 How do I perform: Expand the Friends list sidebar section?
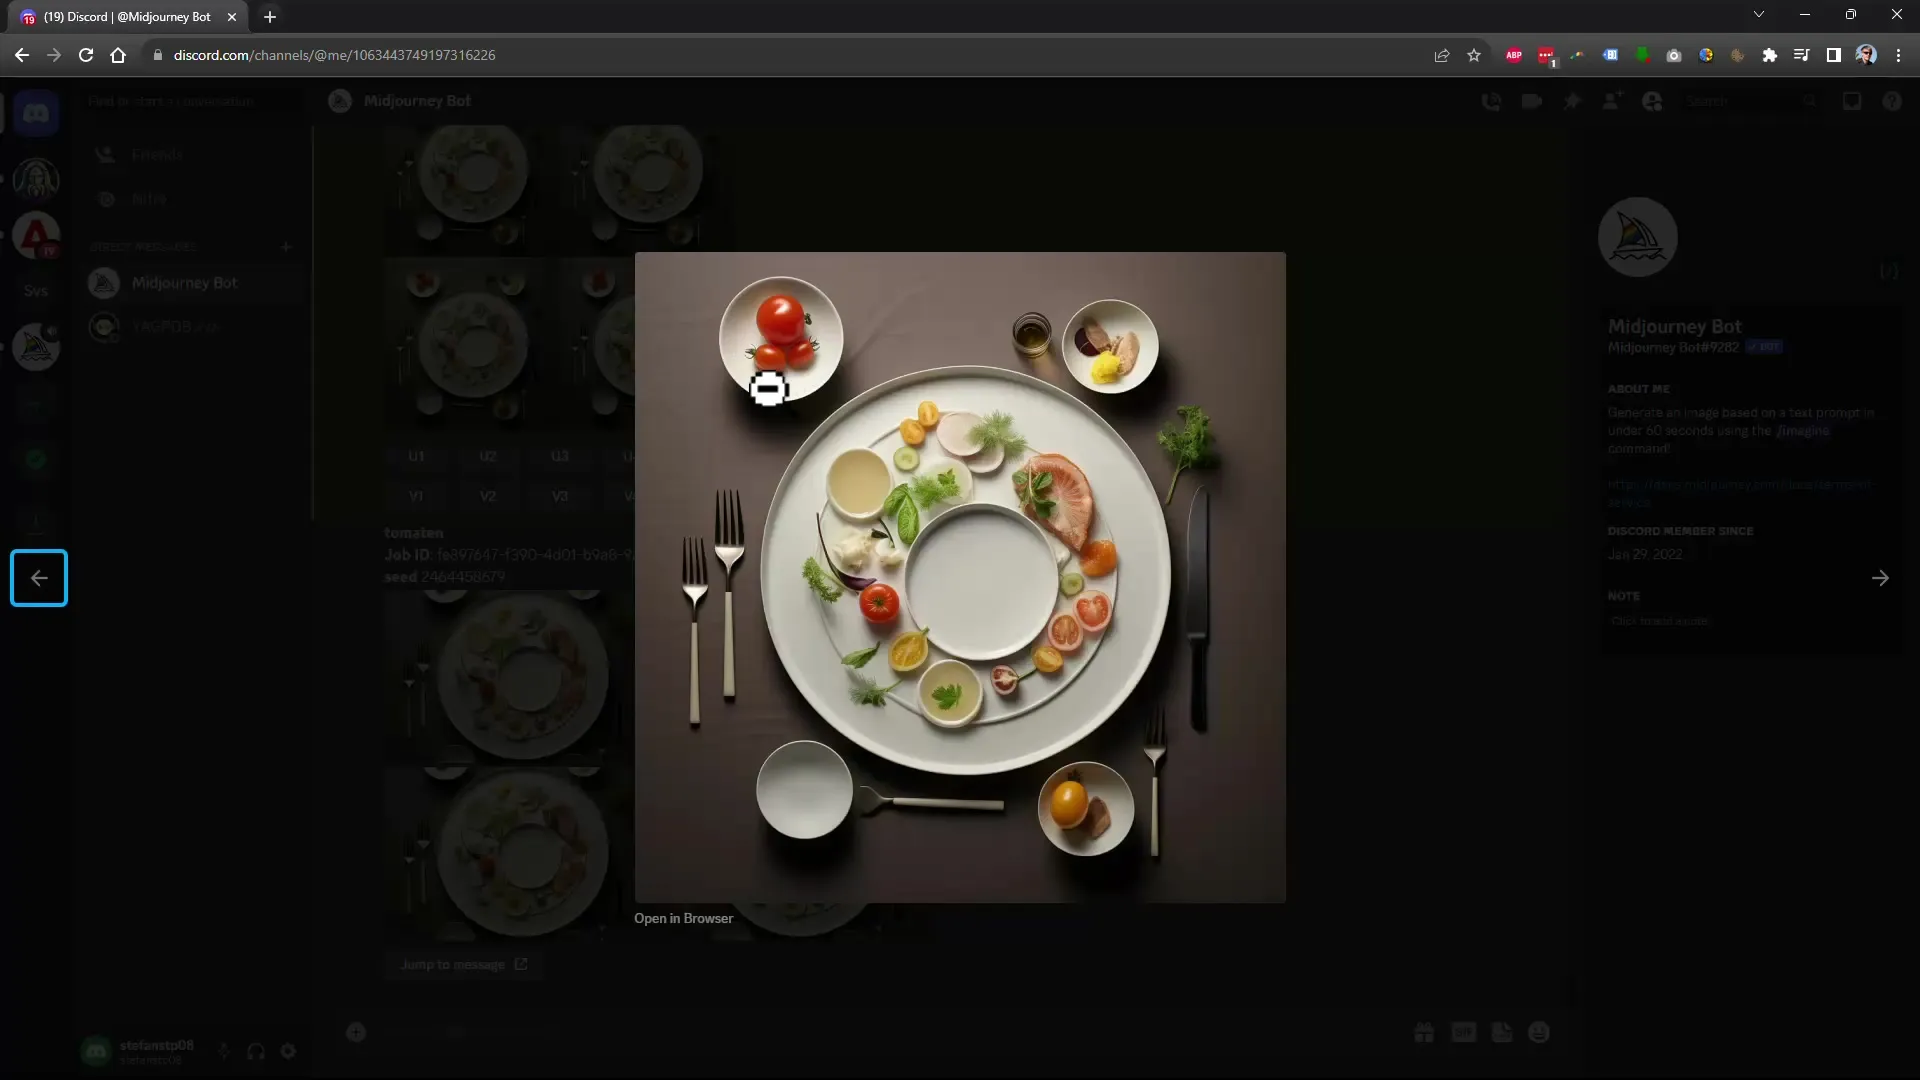(156, 154)
